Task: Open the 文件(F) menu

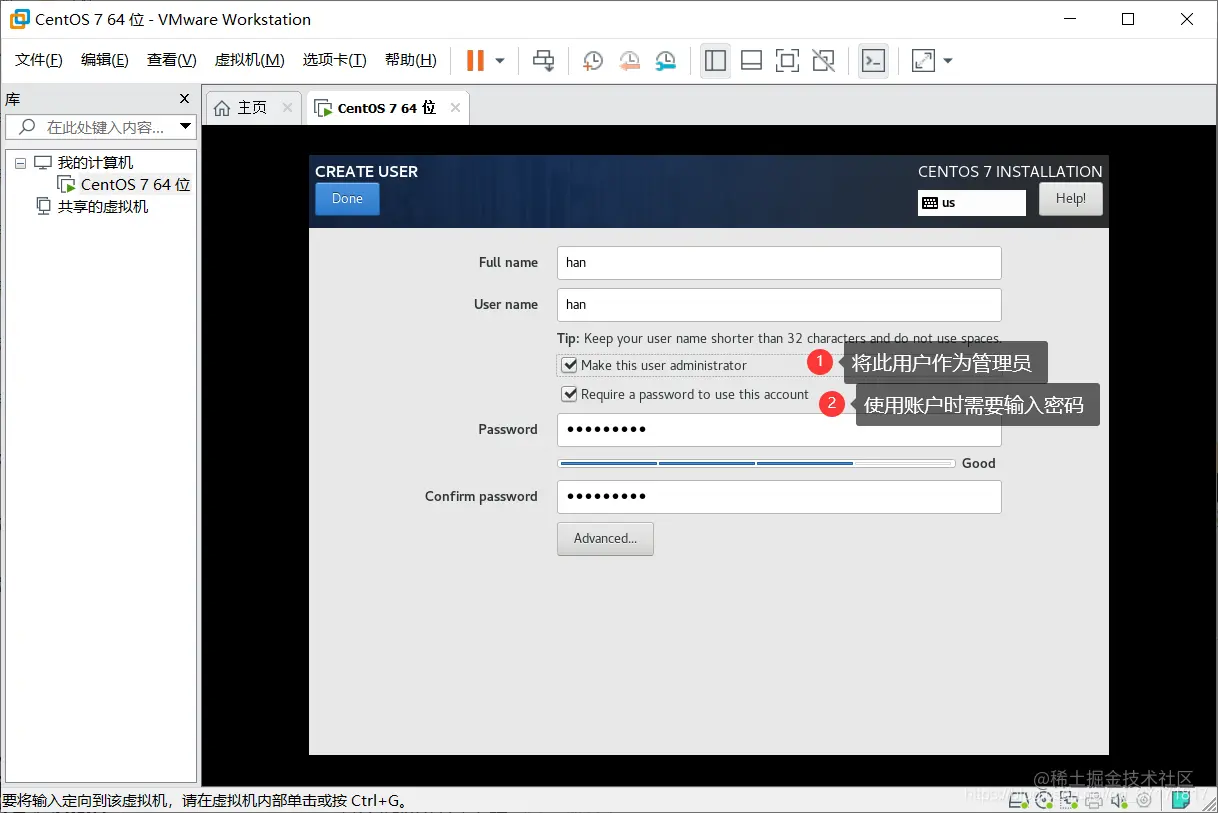Action: 39,60
